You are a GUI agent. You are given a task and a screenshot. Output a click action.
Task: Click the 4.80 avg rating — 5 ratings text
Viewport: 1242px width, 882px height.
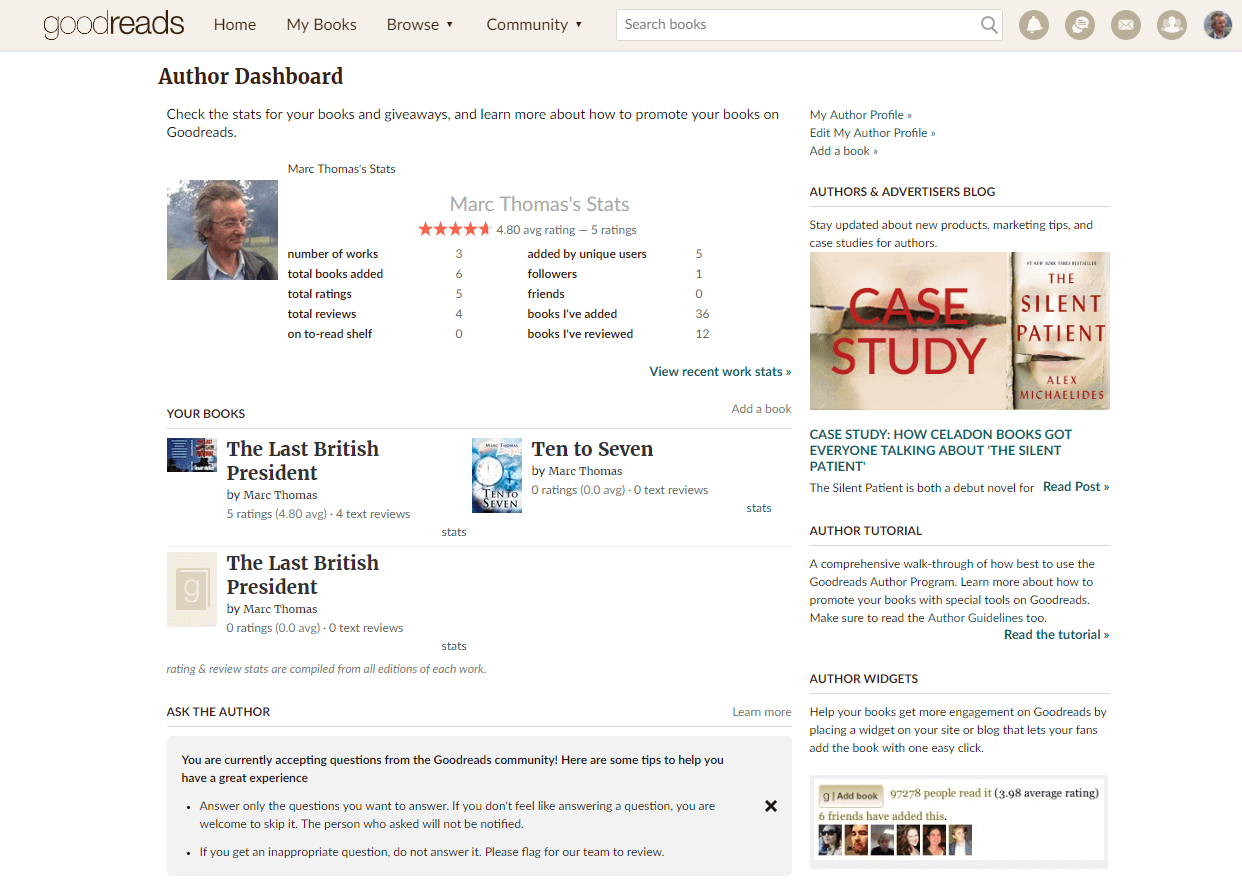pyautogui.click(x=566, y=230)
